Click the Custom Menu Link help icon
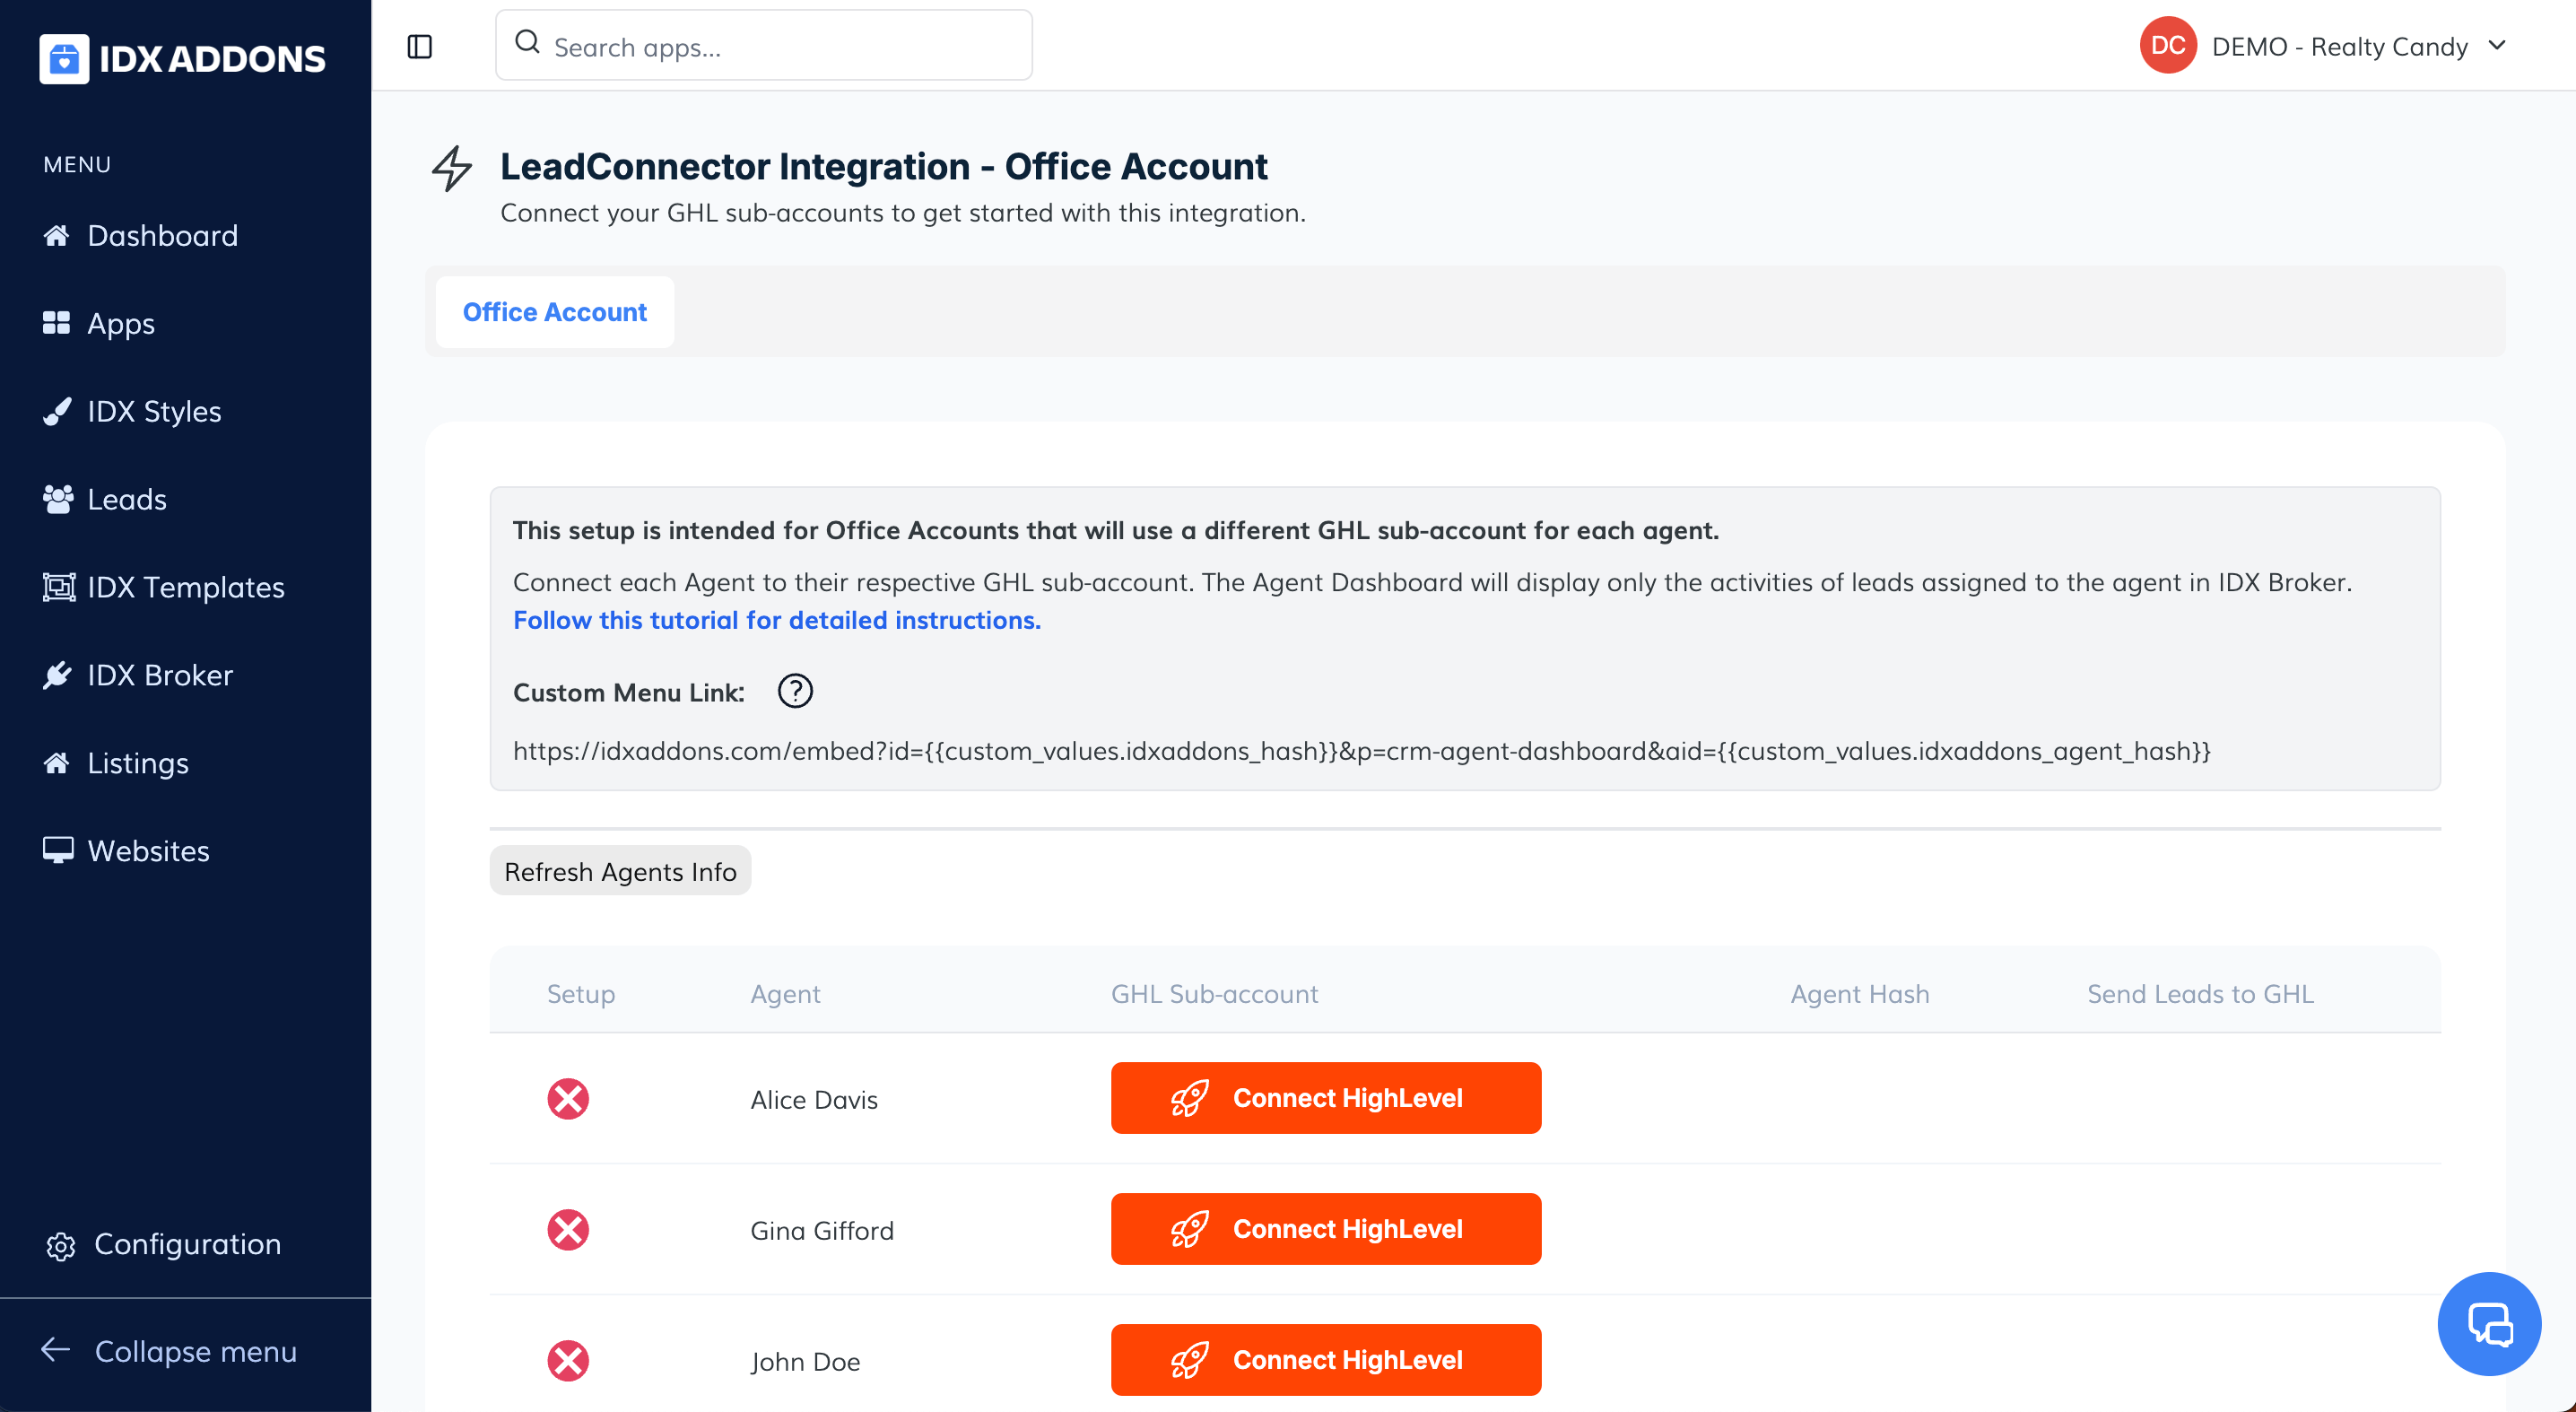Viewport: 2576px width, 1412px height. (x=795, y=691)
